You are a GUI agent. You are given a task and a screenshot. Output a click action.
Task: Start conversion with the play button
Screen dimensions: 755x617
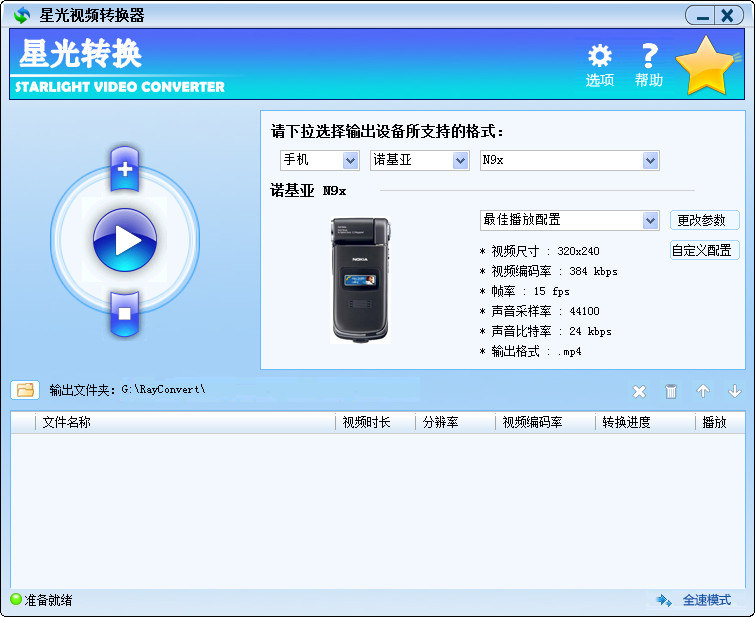(x=125, y=240)
